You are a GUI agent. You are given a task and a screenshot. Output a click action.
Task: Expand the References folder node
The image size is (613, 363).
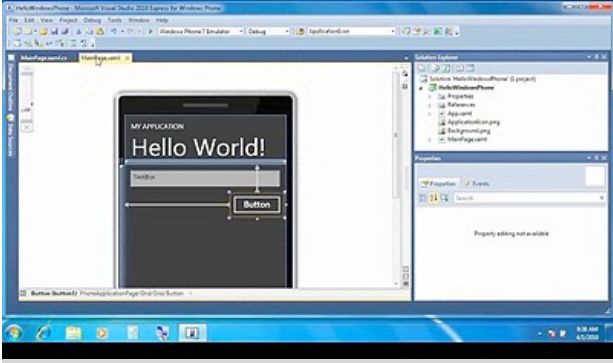coord(430,105)
